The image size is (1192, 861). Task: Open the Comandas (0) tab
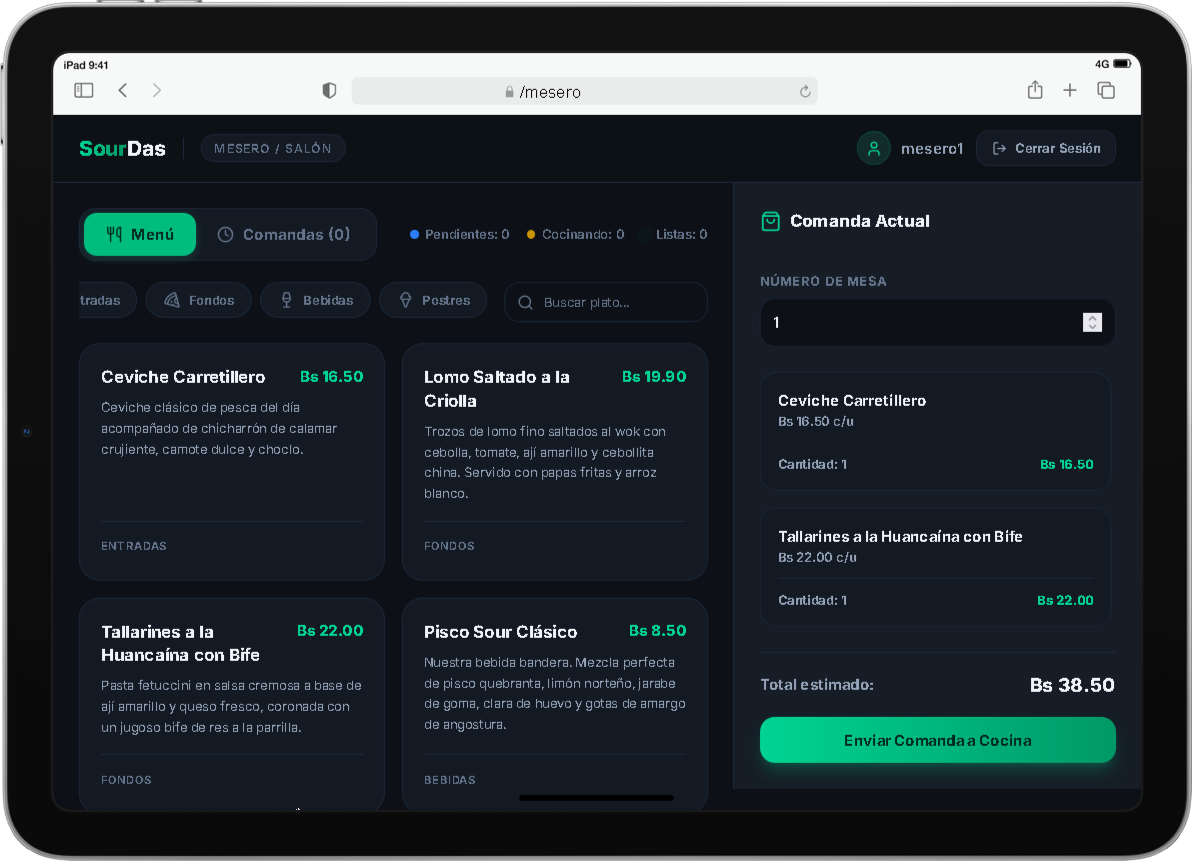tap(284, 234)
